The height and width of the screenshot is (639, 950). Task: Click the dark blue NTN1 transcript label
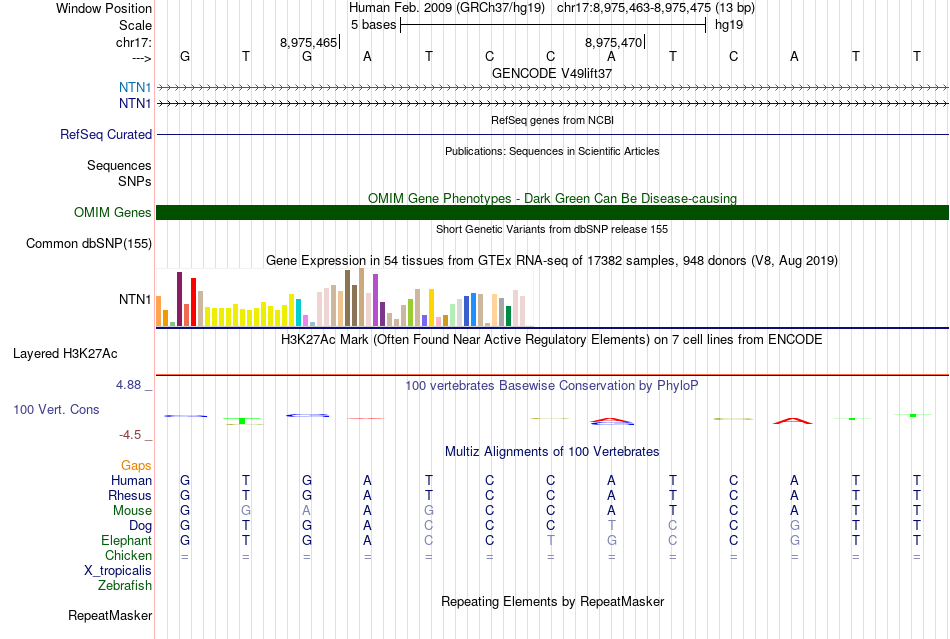click(135, 104)
